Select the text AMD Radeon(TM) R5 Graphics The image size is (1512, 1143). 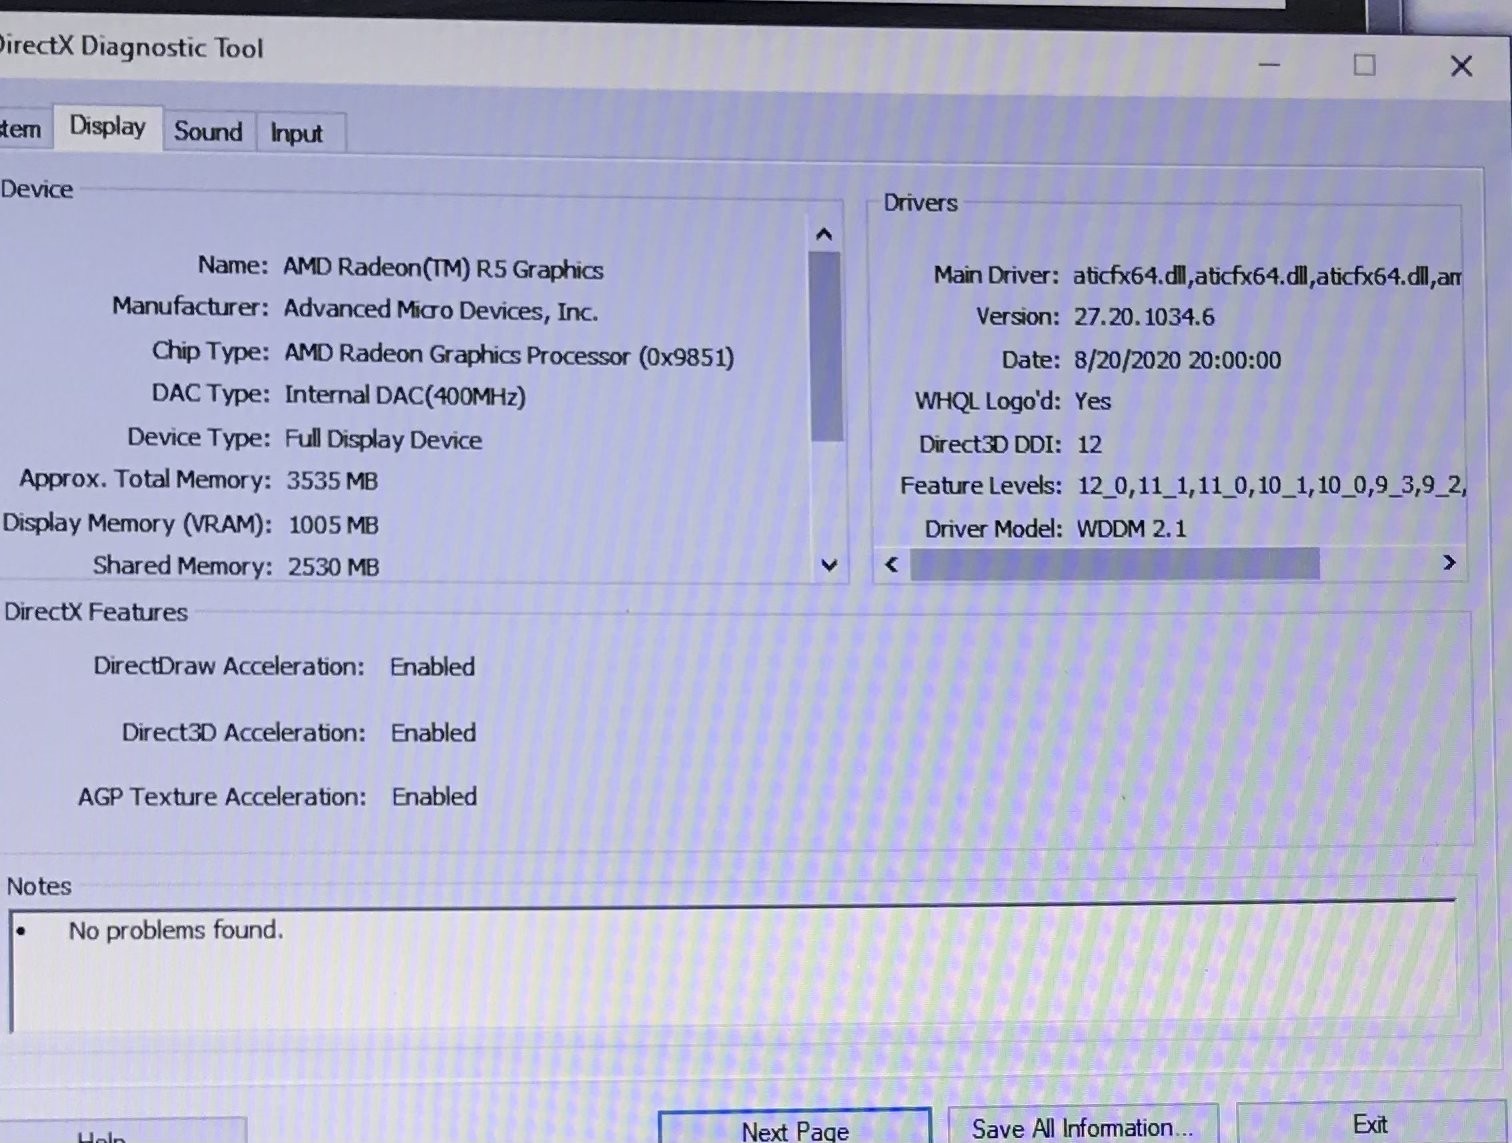coord(443,268)
